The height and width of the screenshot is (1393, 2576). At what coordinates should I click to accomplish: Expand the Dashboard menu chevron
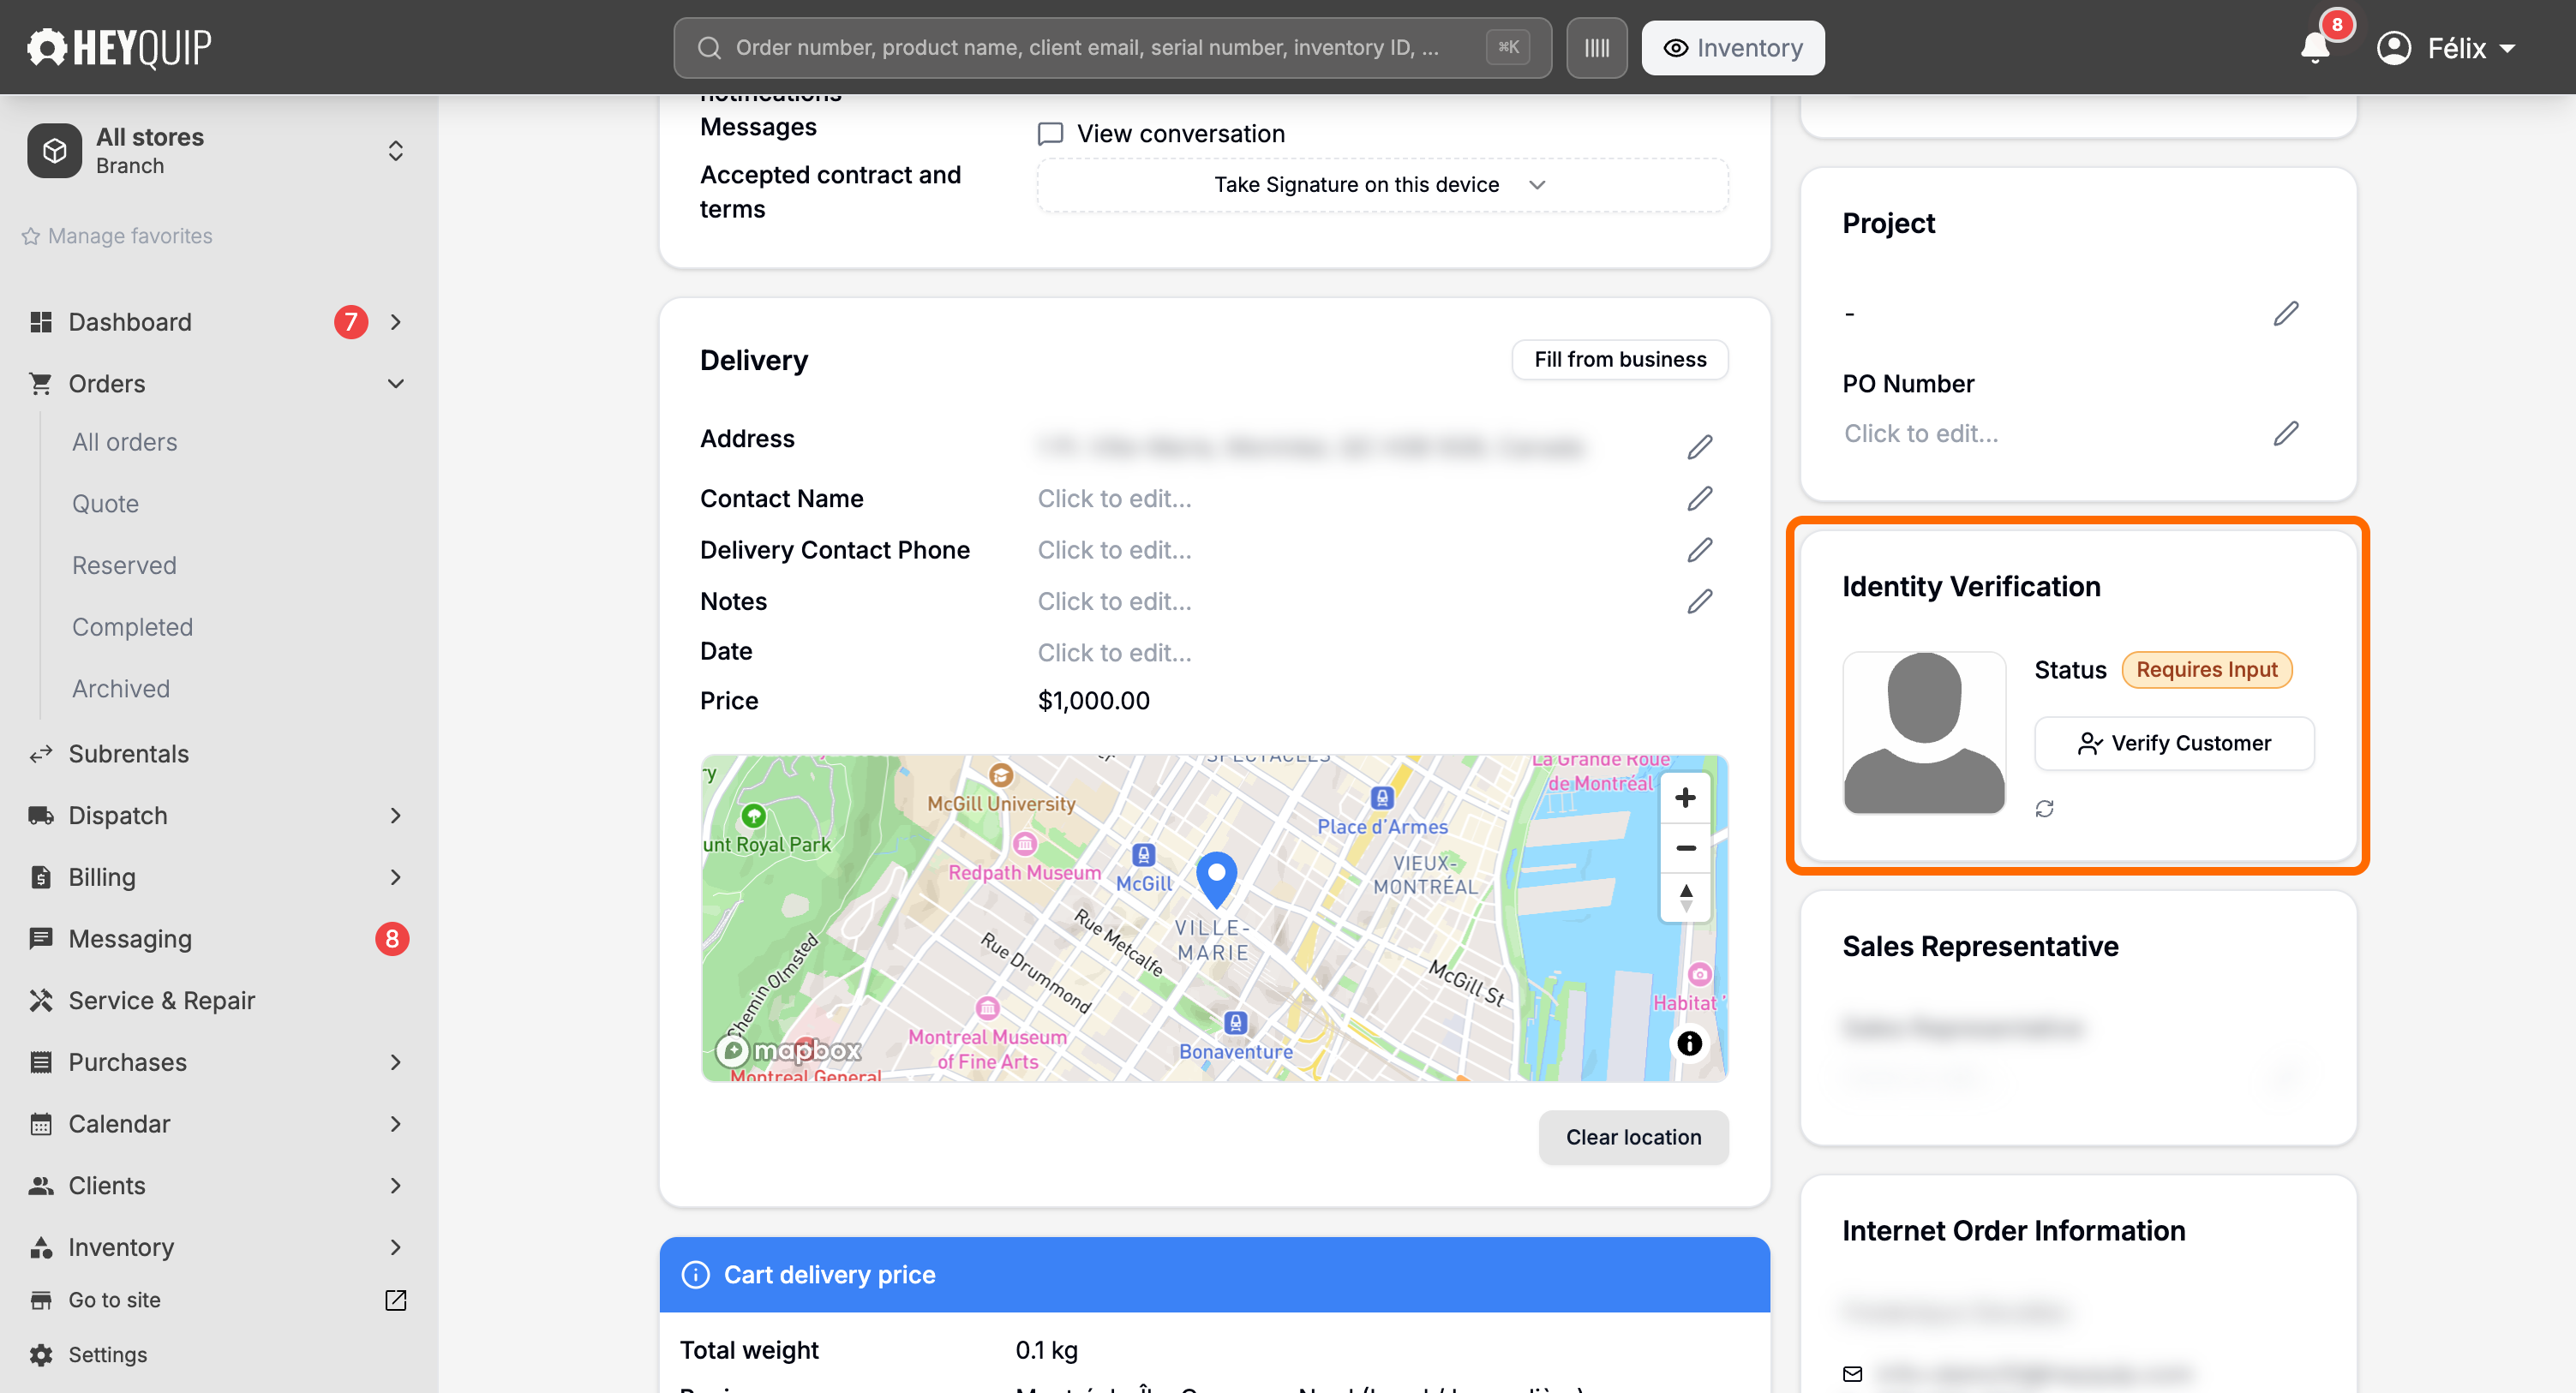[396, 322]
